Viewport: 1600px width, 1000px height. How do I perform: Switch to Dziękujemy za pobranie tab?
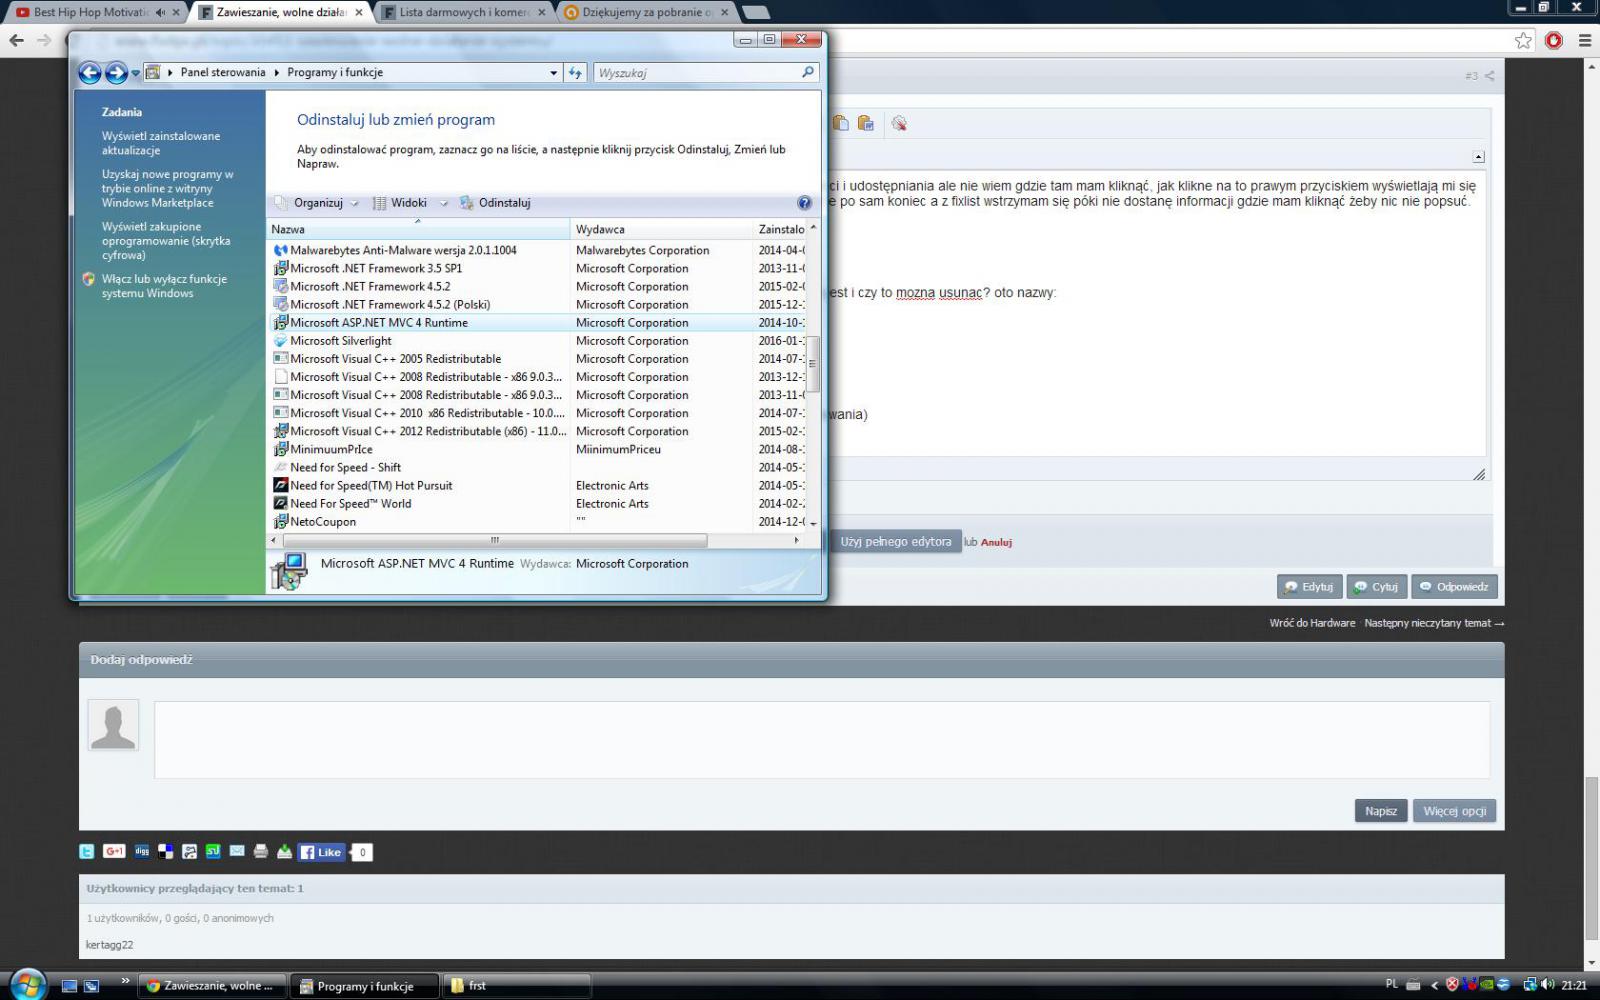[647, 12]
